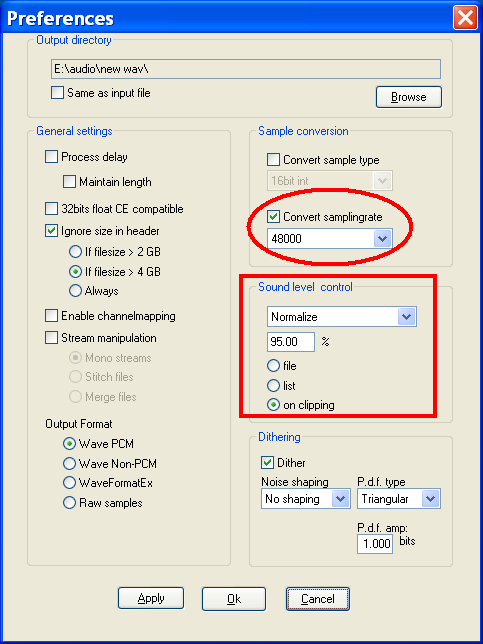Viewport: 483px width, 644px height.
Task: Toggle the Dither checkbox
Action: tap(267, 463)
